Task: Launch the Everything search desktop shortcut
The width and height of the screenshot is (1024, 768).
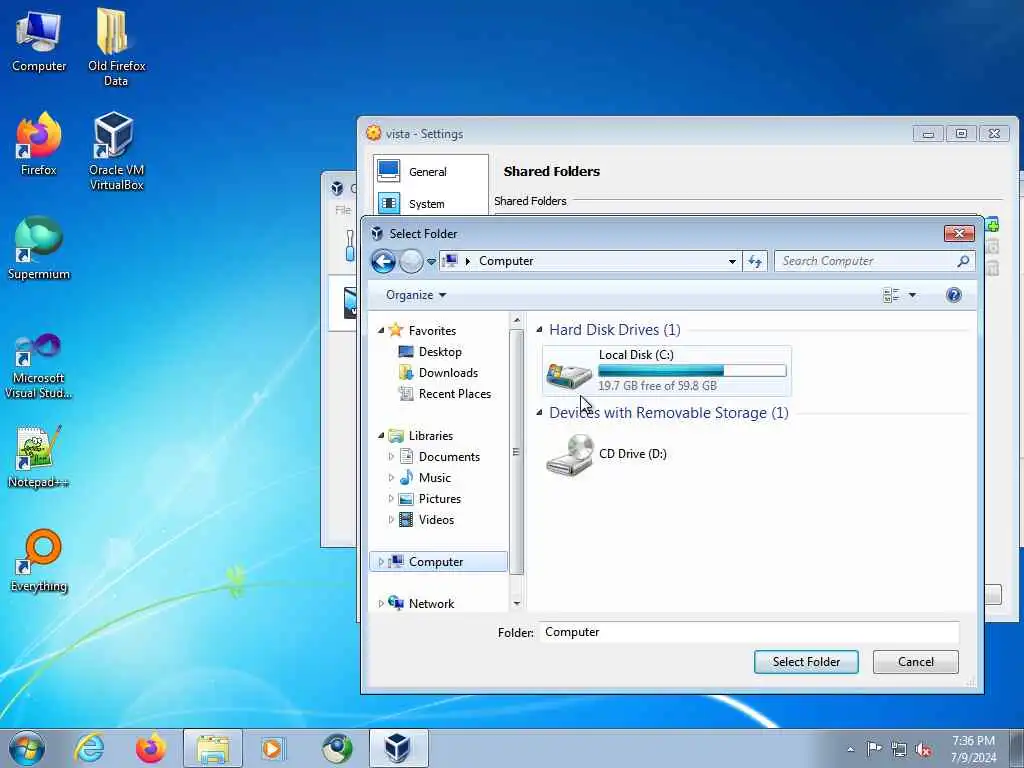Action: (39, 561)
